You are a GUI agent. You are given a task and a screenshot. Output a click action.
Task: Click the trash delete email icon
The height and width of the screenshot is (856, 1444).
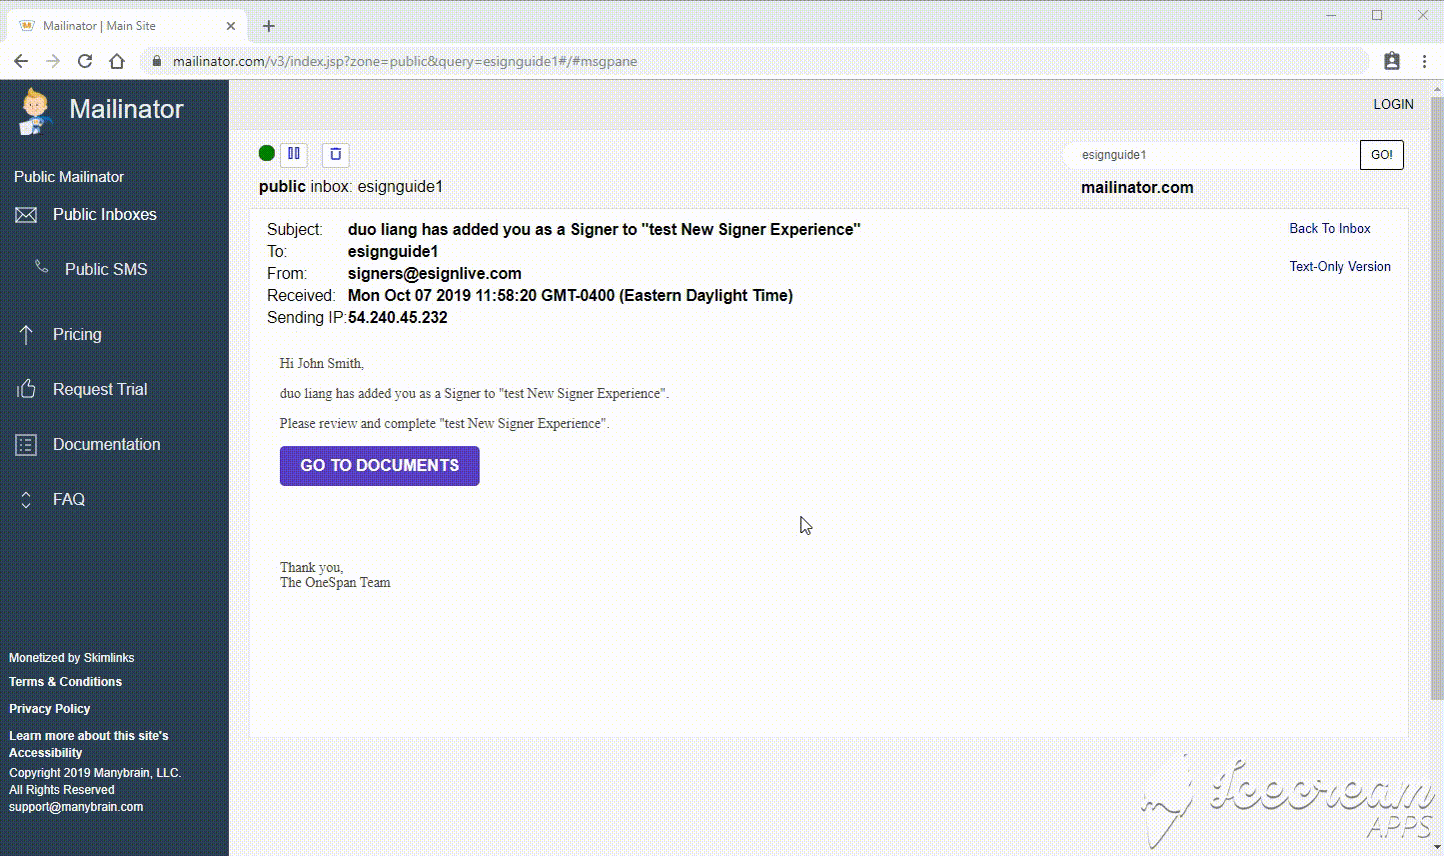[336, 154]
